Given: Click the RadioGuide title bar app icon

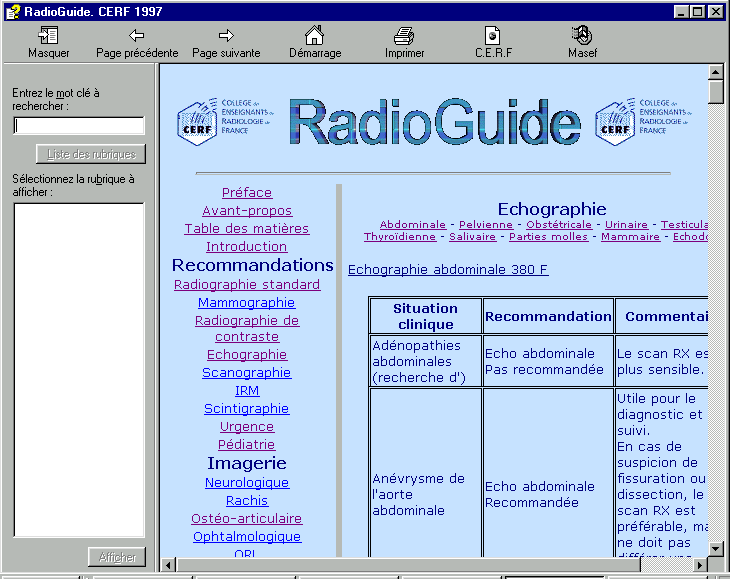Looking at the screenshot, I should 13,12.
